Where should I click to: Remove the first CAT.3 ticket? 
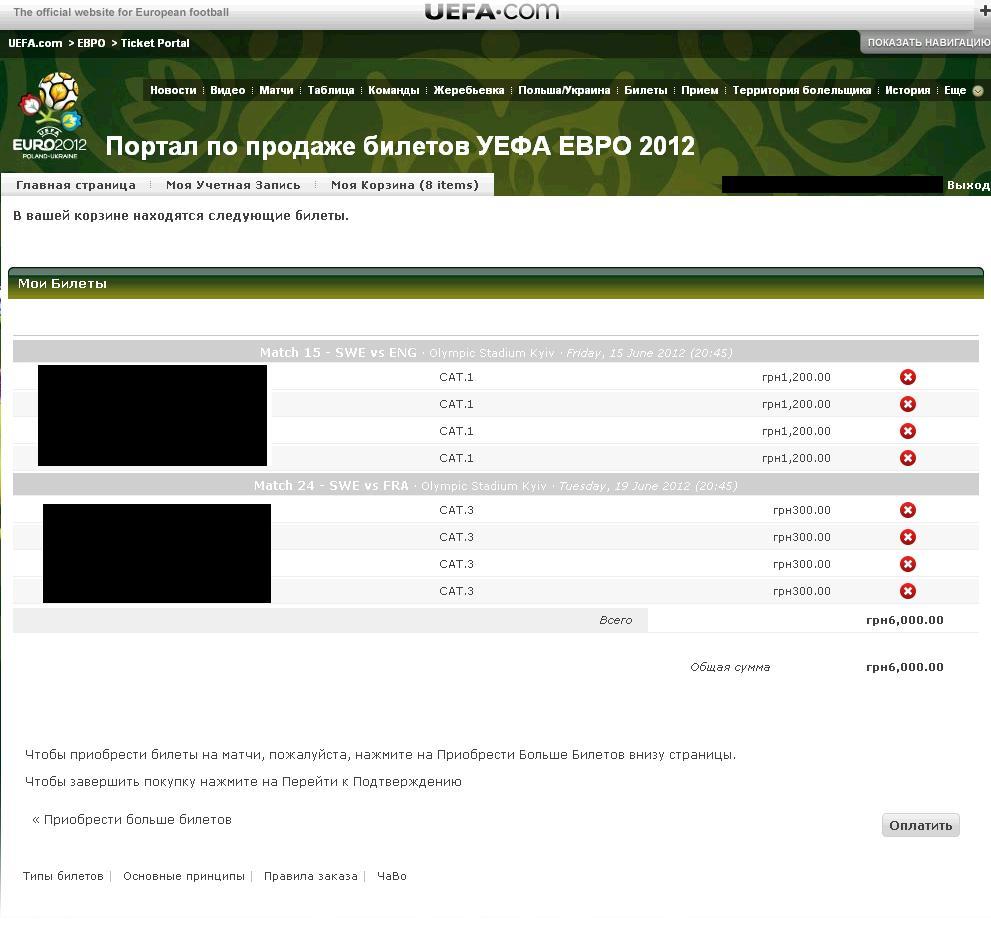pyautogui.click(x=908, y=510)
